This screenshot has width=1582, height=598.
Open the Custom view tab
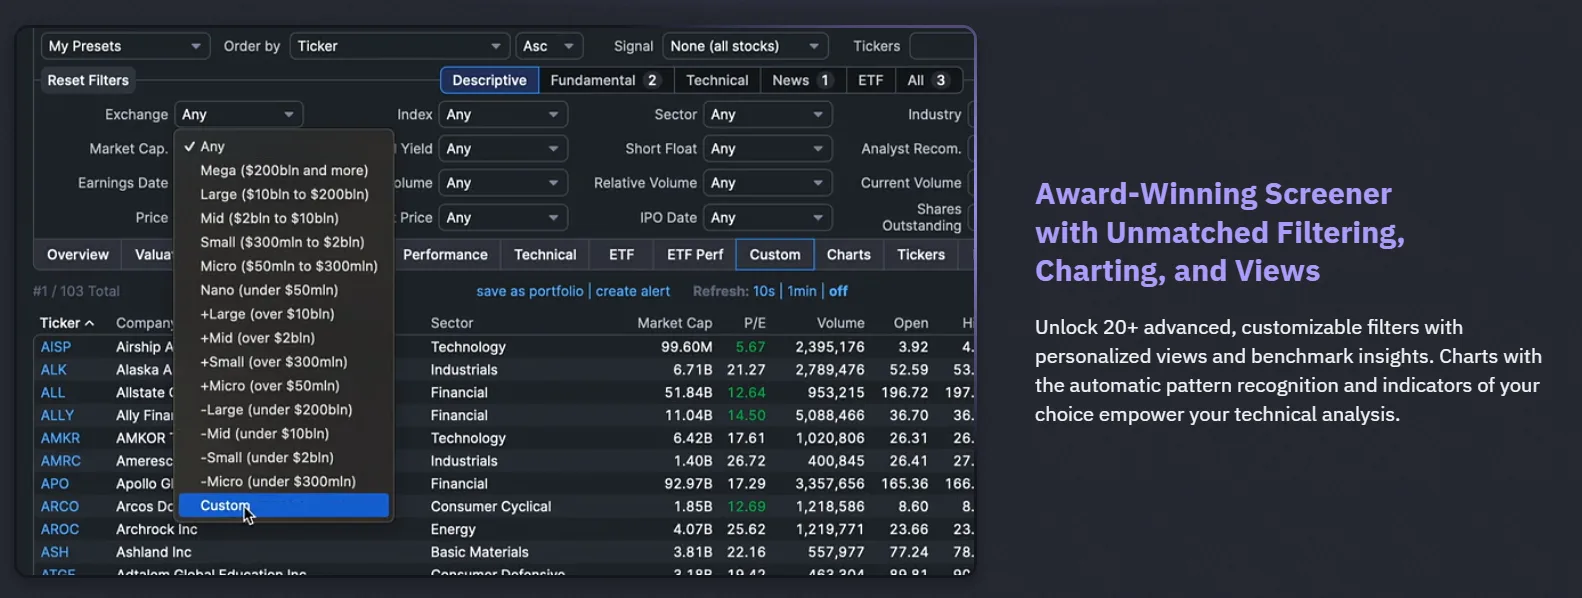coord(775,255)
